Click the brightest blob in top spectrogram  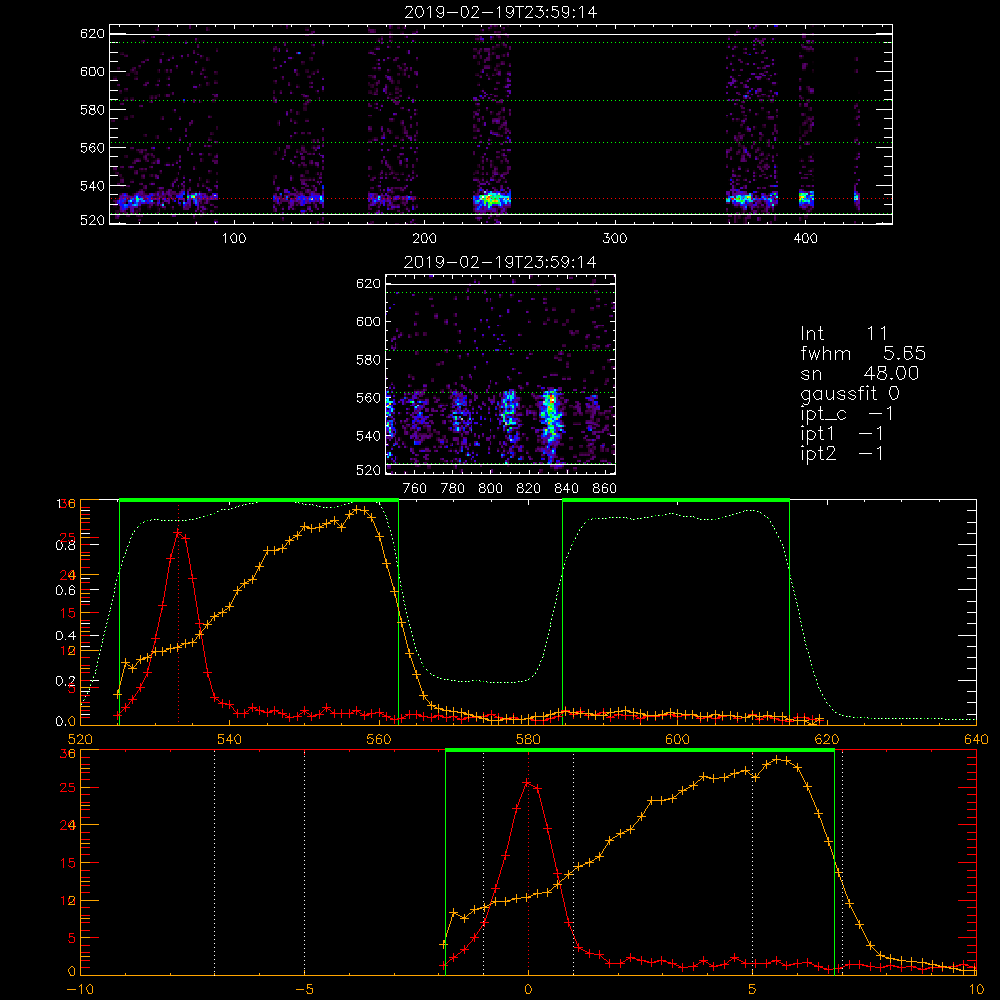coord(492,200)
